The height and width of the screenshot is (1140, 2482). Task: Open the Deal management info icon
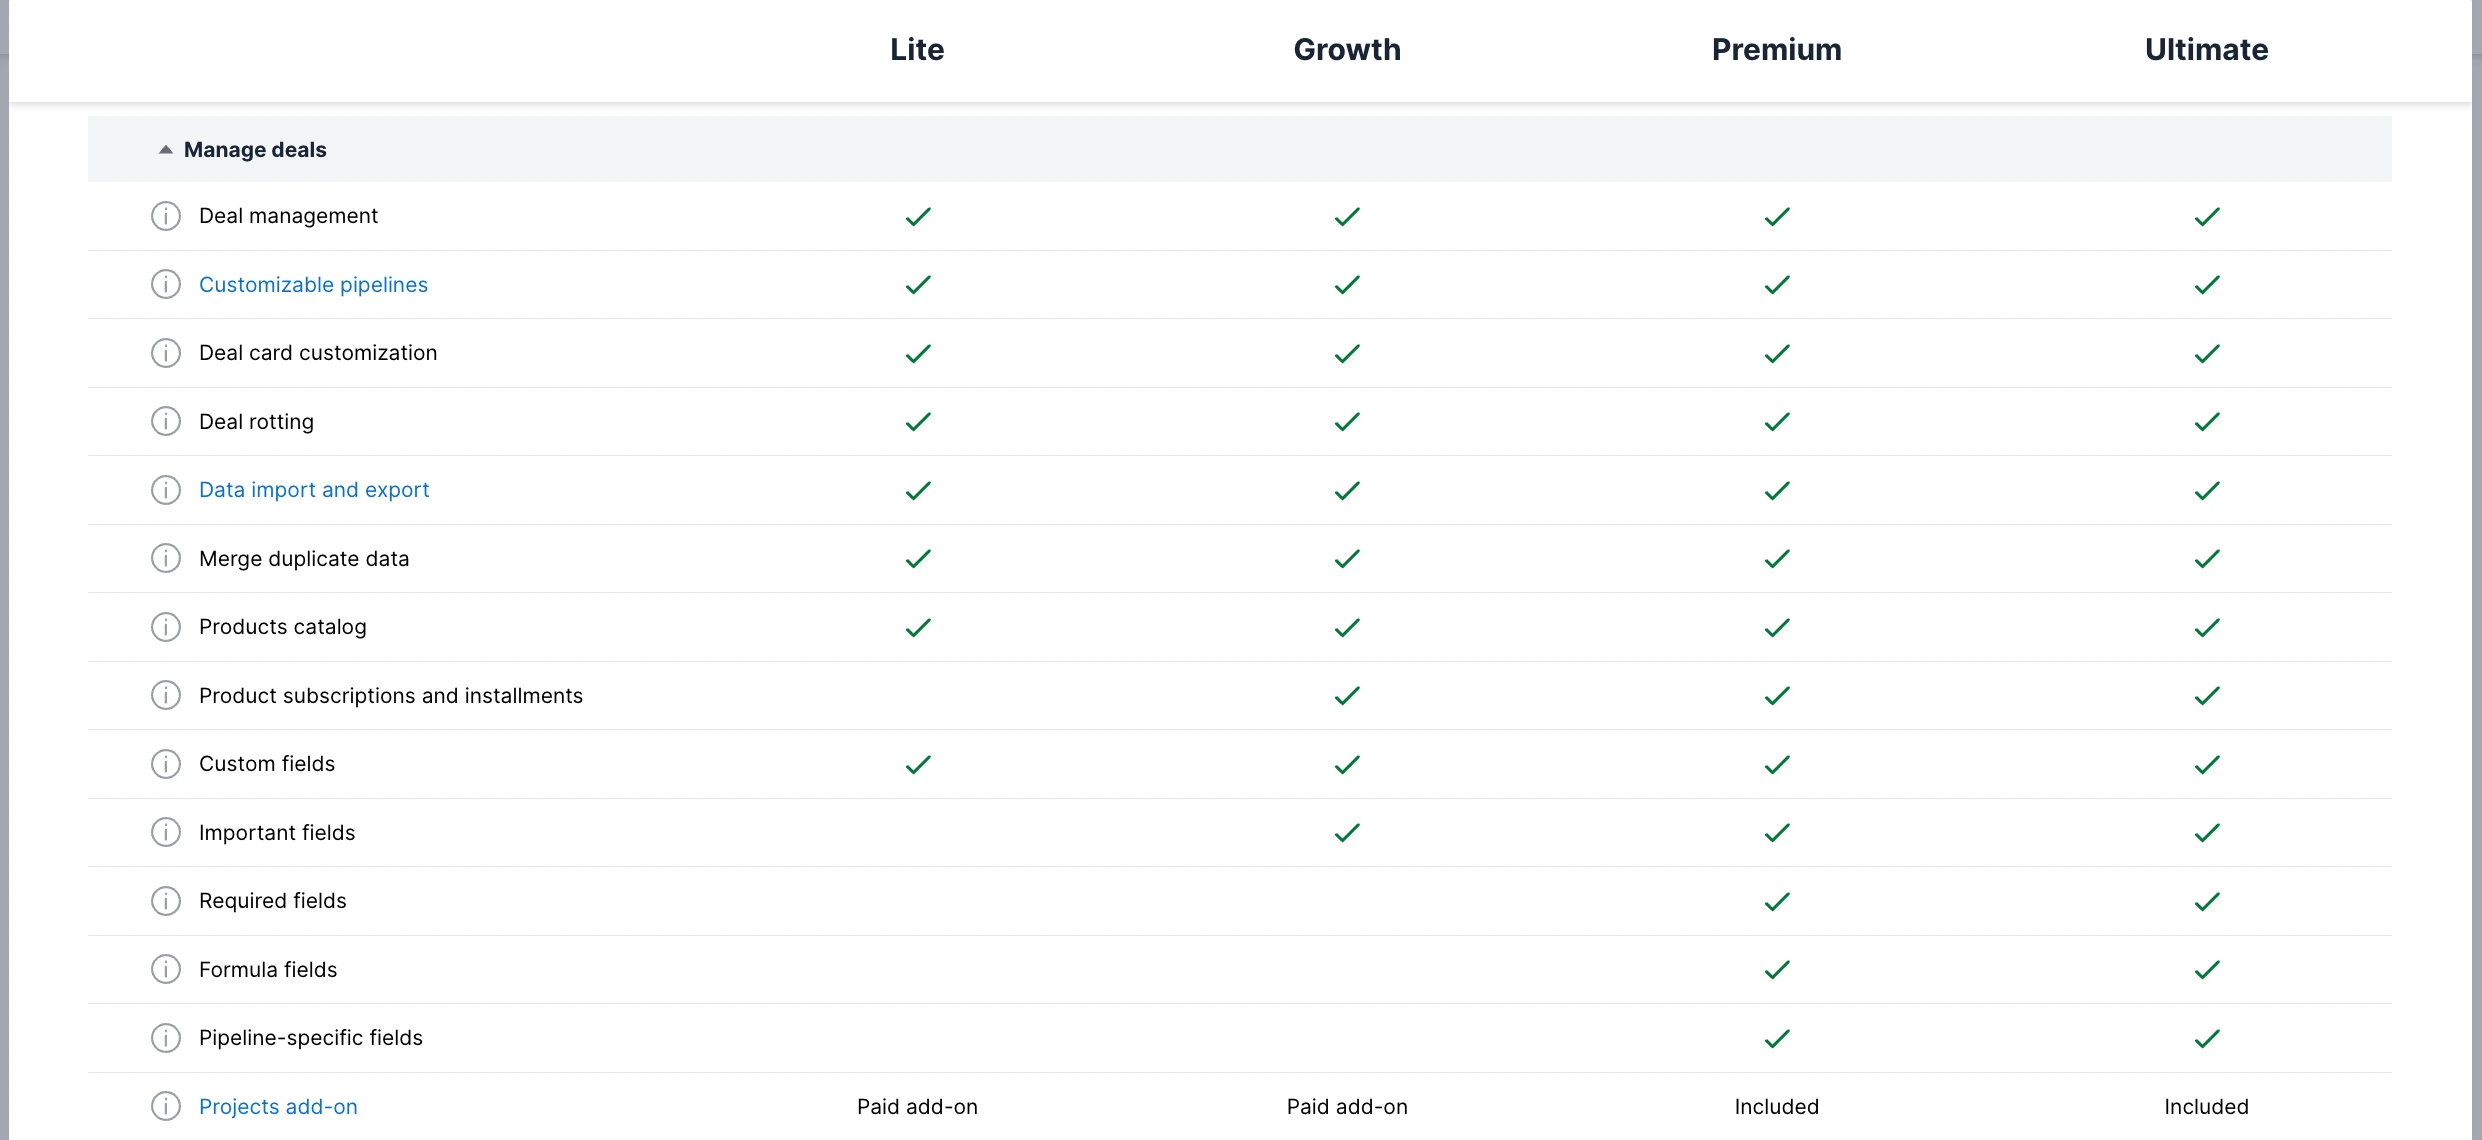tap(166, 215)
